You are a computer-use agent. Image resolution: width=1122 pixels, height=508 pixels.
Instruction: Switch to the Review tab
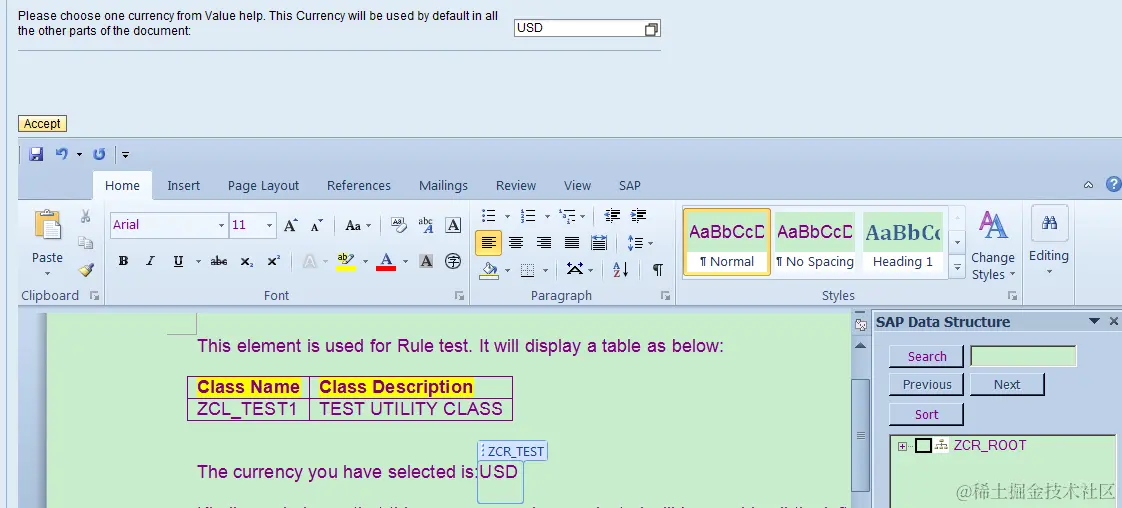pos(516,185)
